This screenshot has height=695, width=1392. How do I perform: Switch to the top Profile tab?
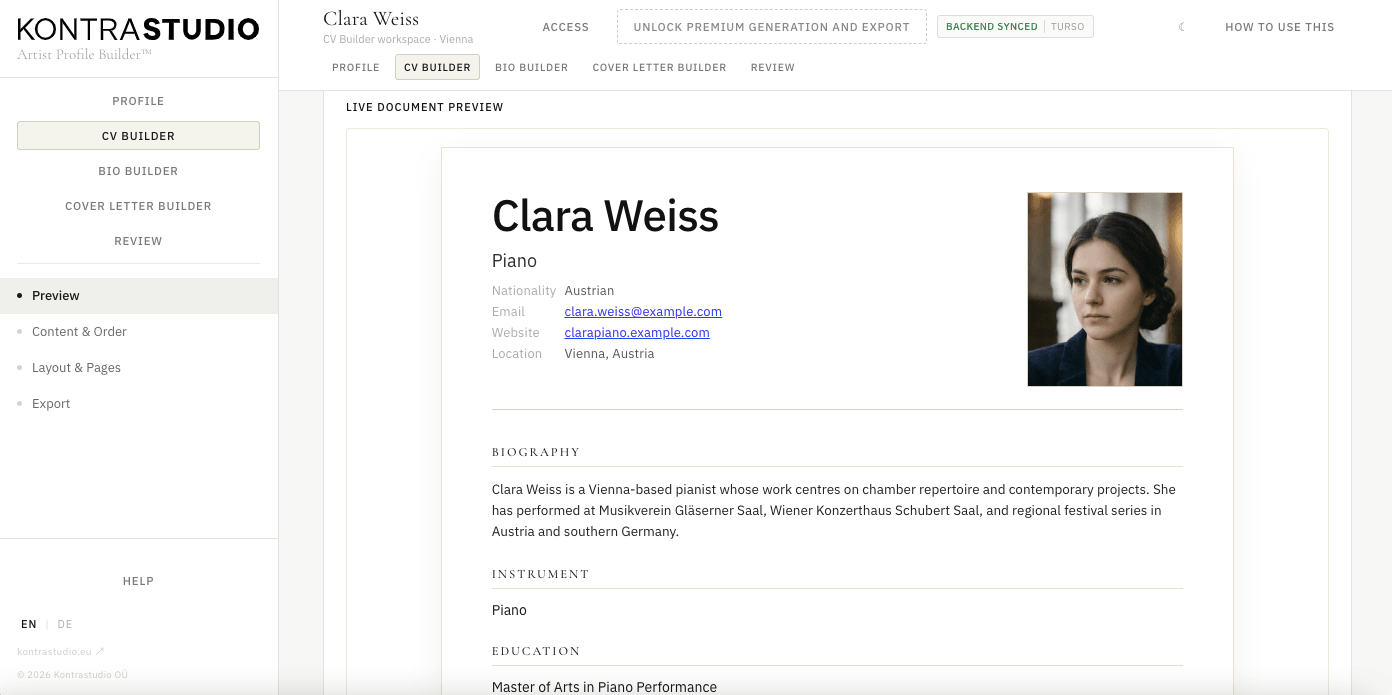point(356,67)
